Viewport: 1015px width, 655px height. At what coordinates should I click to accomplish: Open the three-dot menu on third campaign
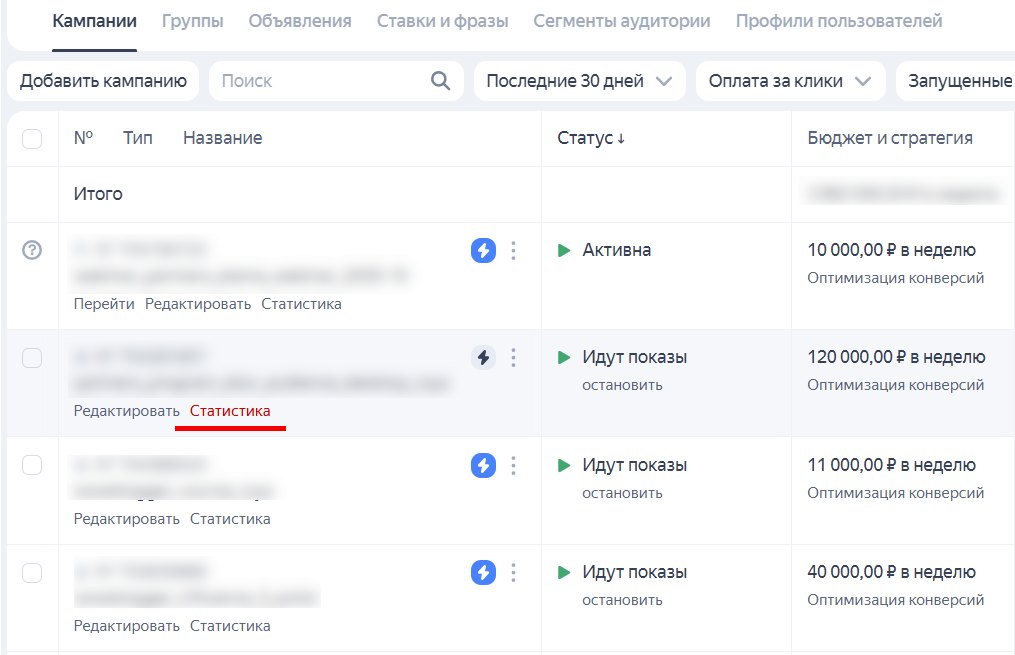click(513, 465)
